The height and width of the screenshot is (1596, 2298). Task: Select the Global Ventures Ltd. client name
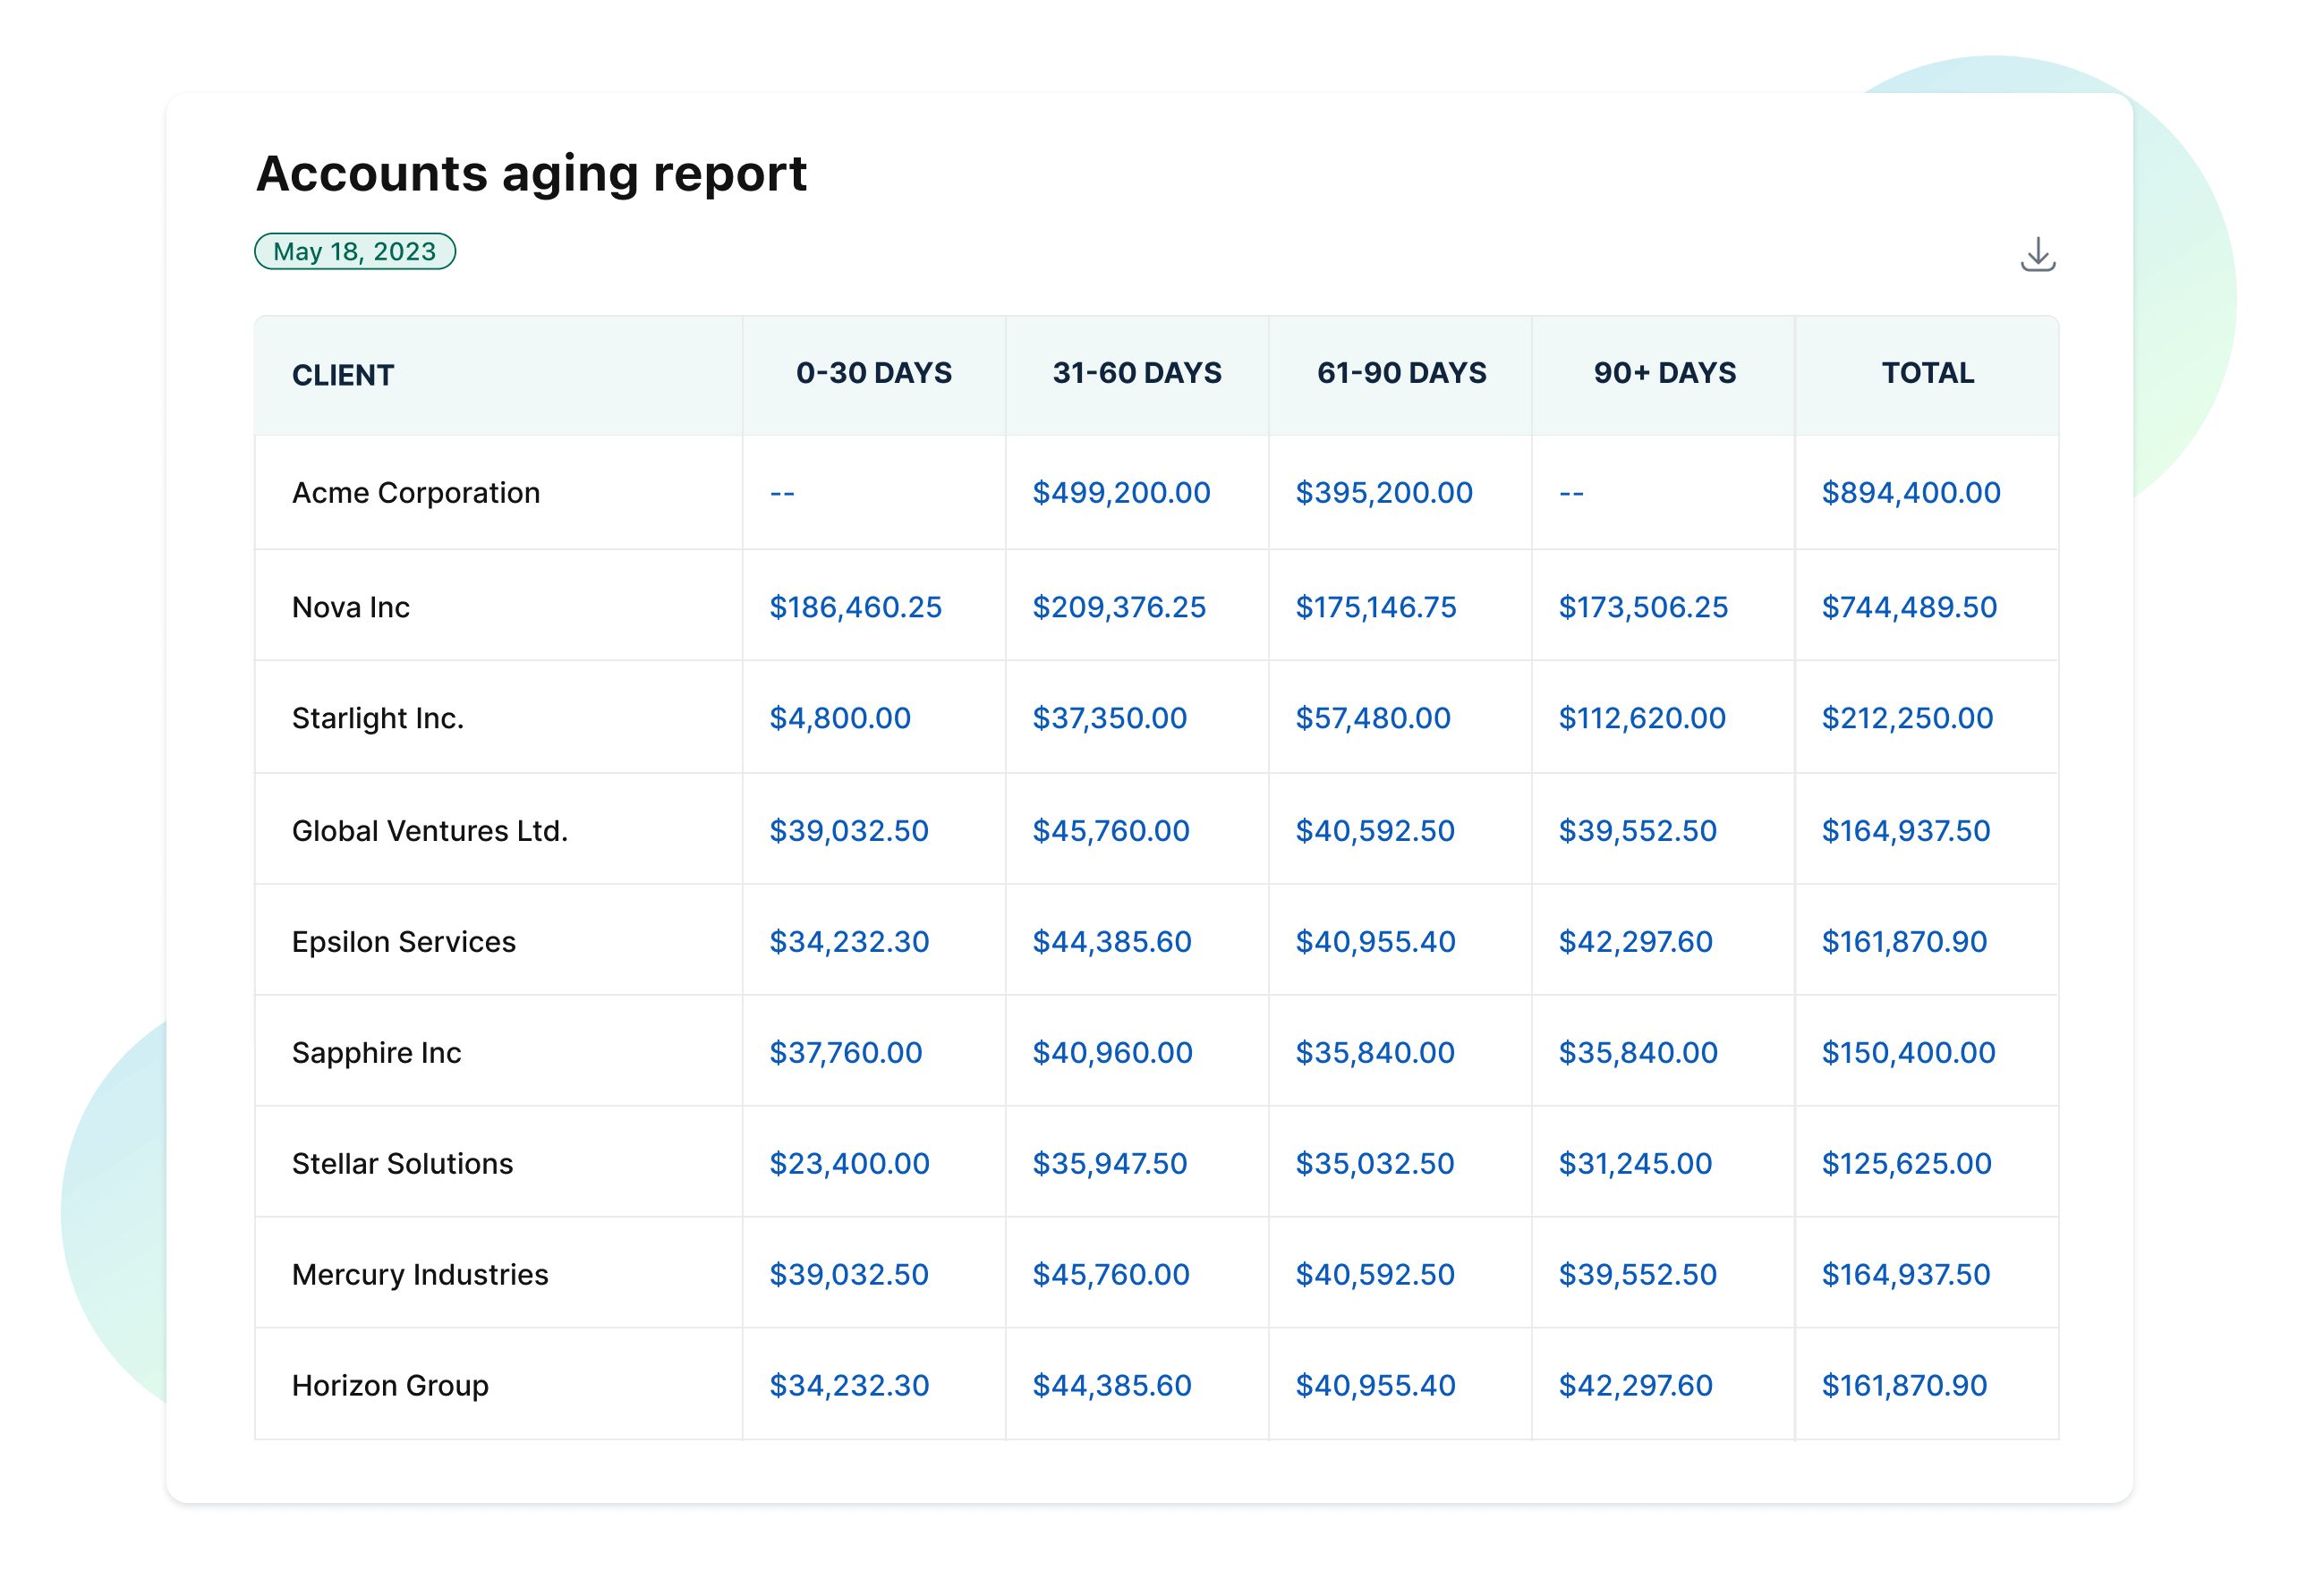coord(430,831)
